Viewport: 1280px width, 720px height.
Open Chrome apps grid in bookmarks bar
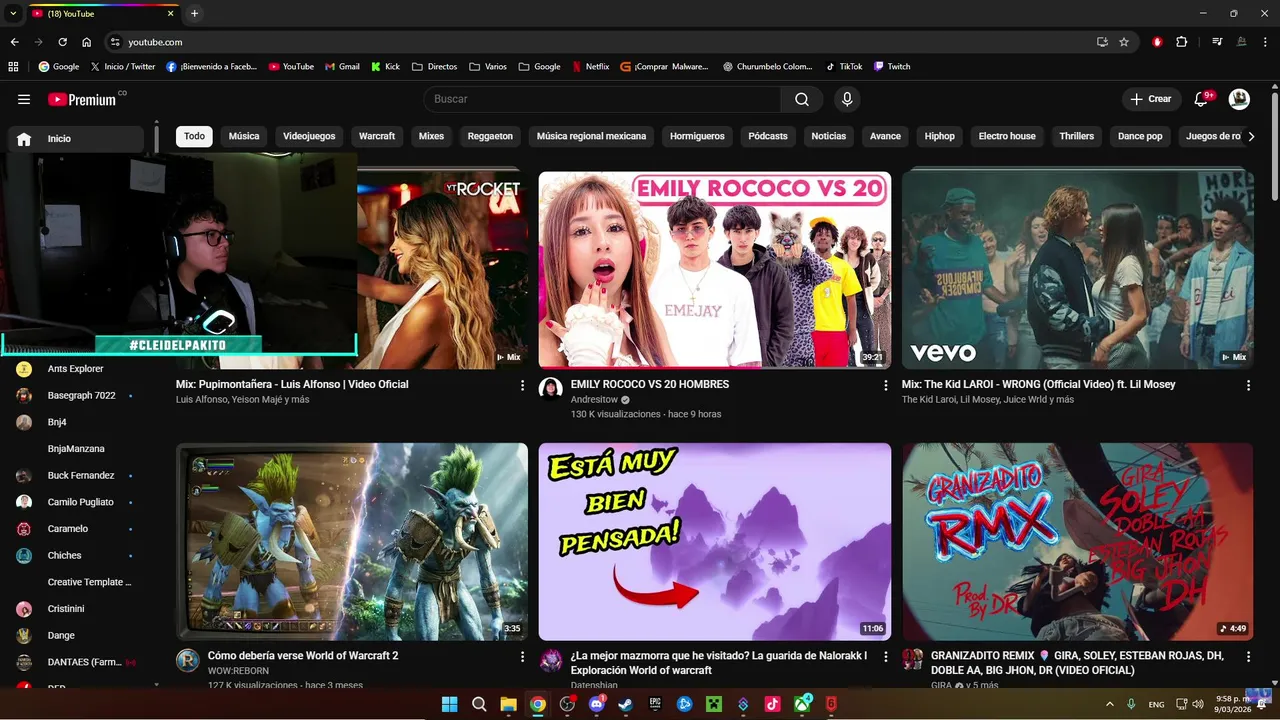click(13, 67)
